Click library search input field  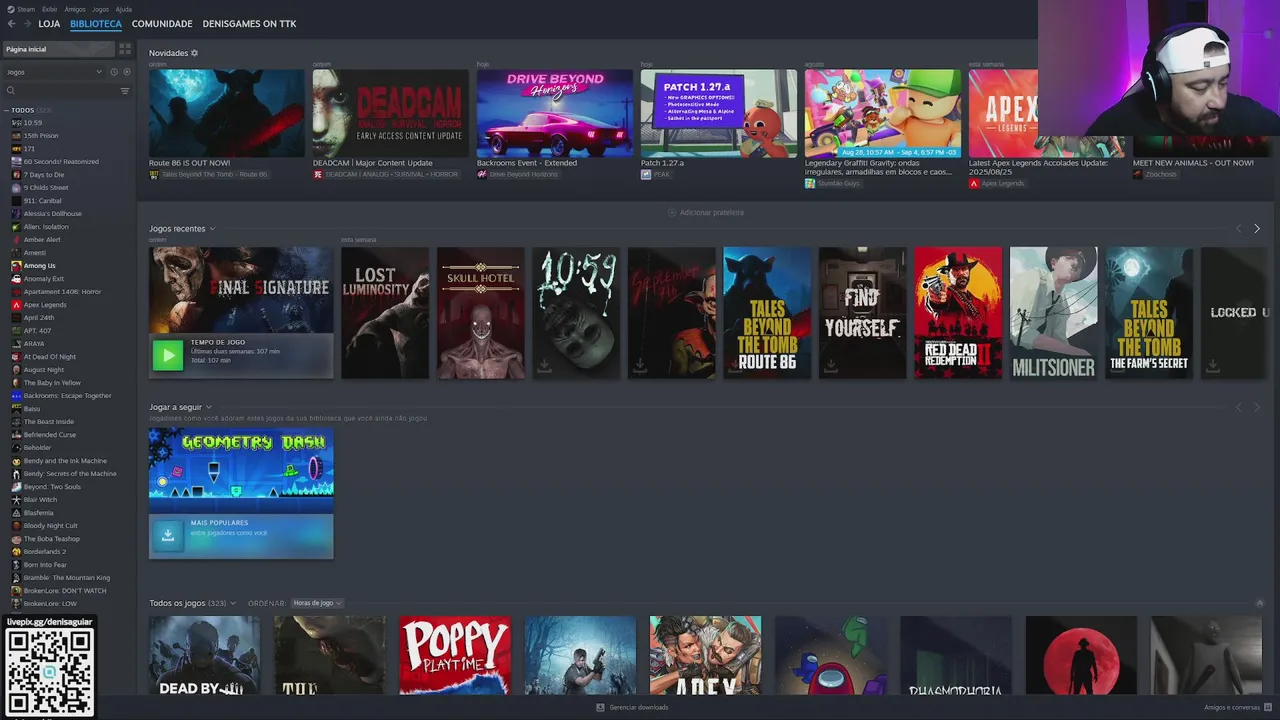[x=66, y=91]
